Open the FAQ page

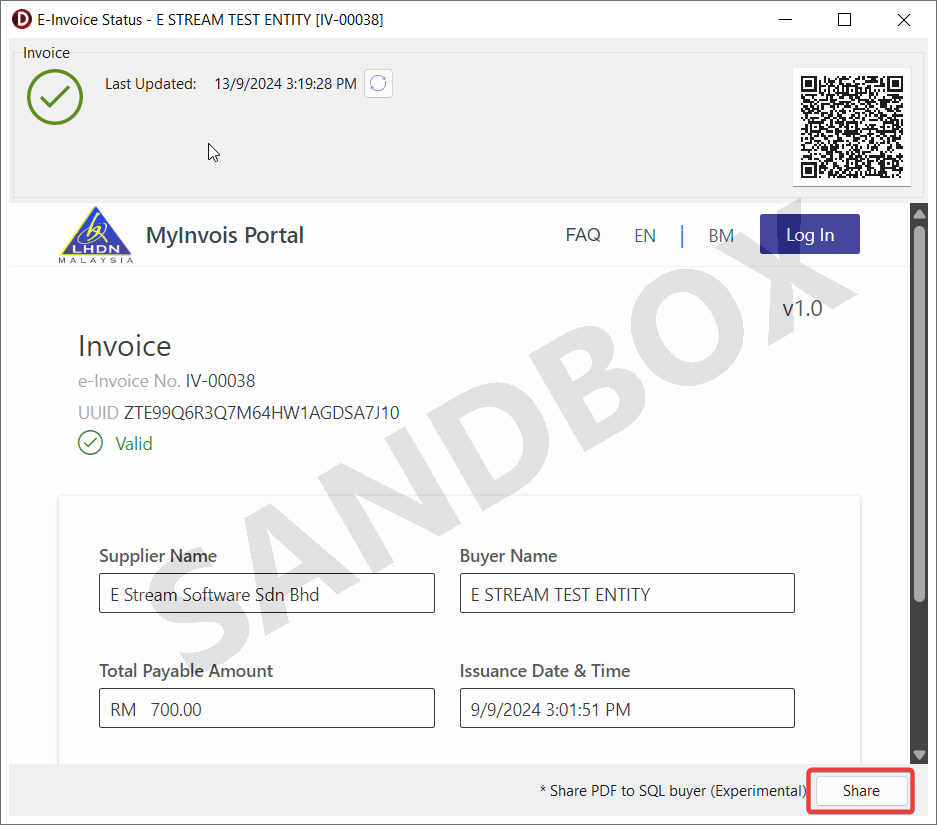pyautogui.click(x=583, y=236)
